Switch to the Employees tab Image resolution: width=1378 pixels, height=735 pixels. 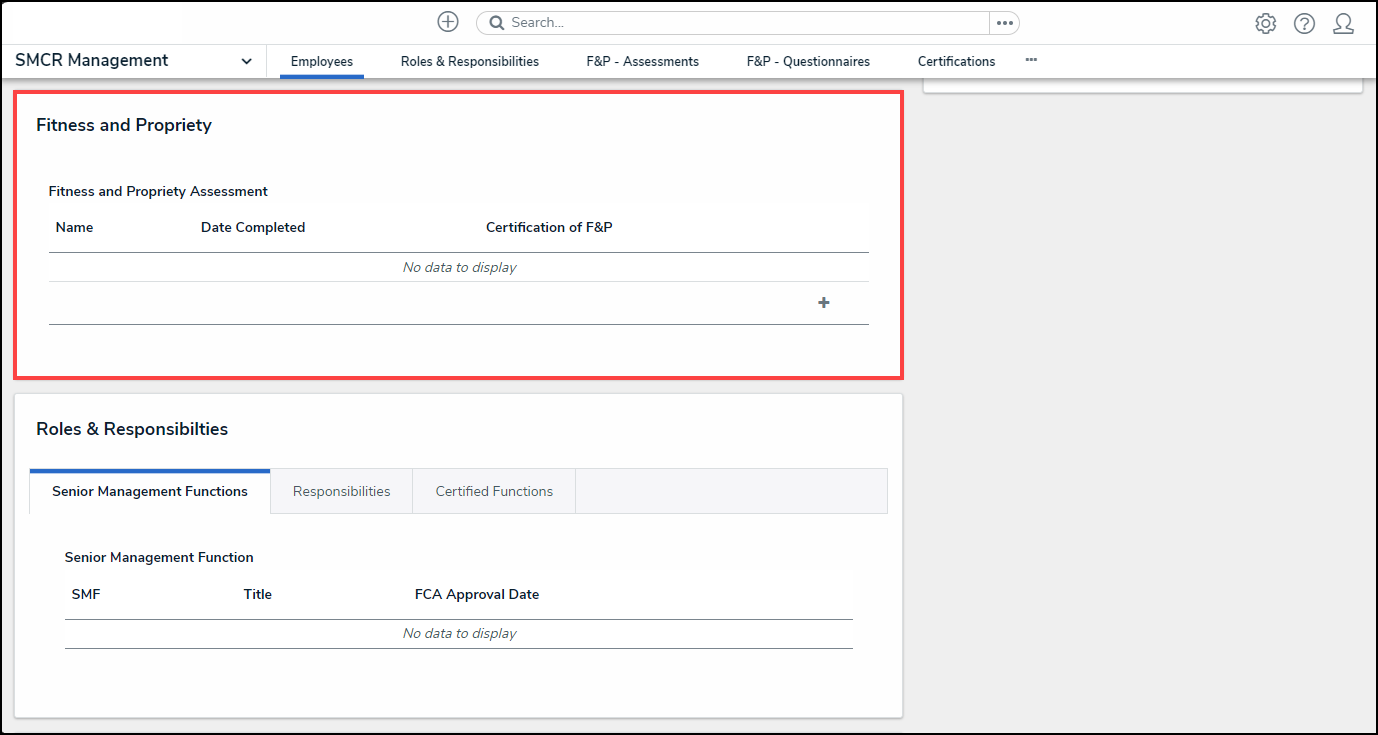(x=322, y=61)
